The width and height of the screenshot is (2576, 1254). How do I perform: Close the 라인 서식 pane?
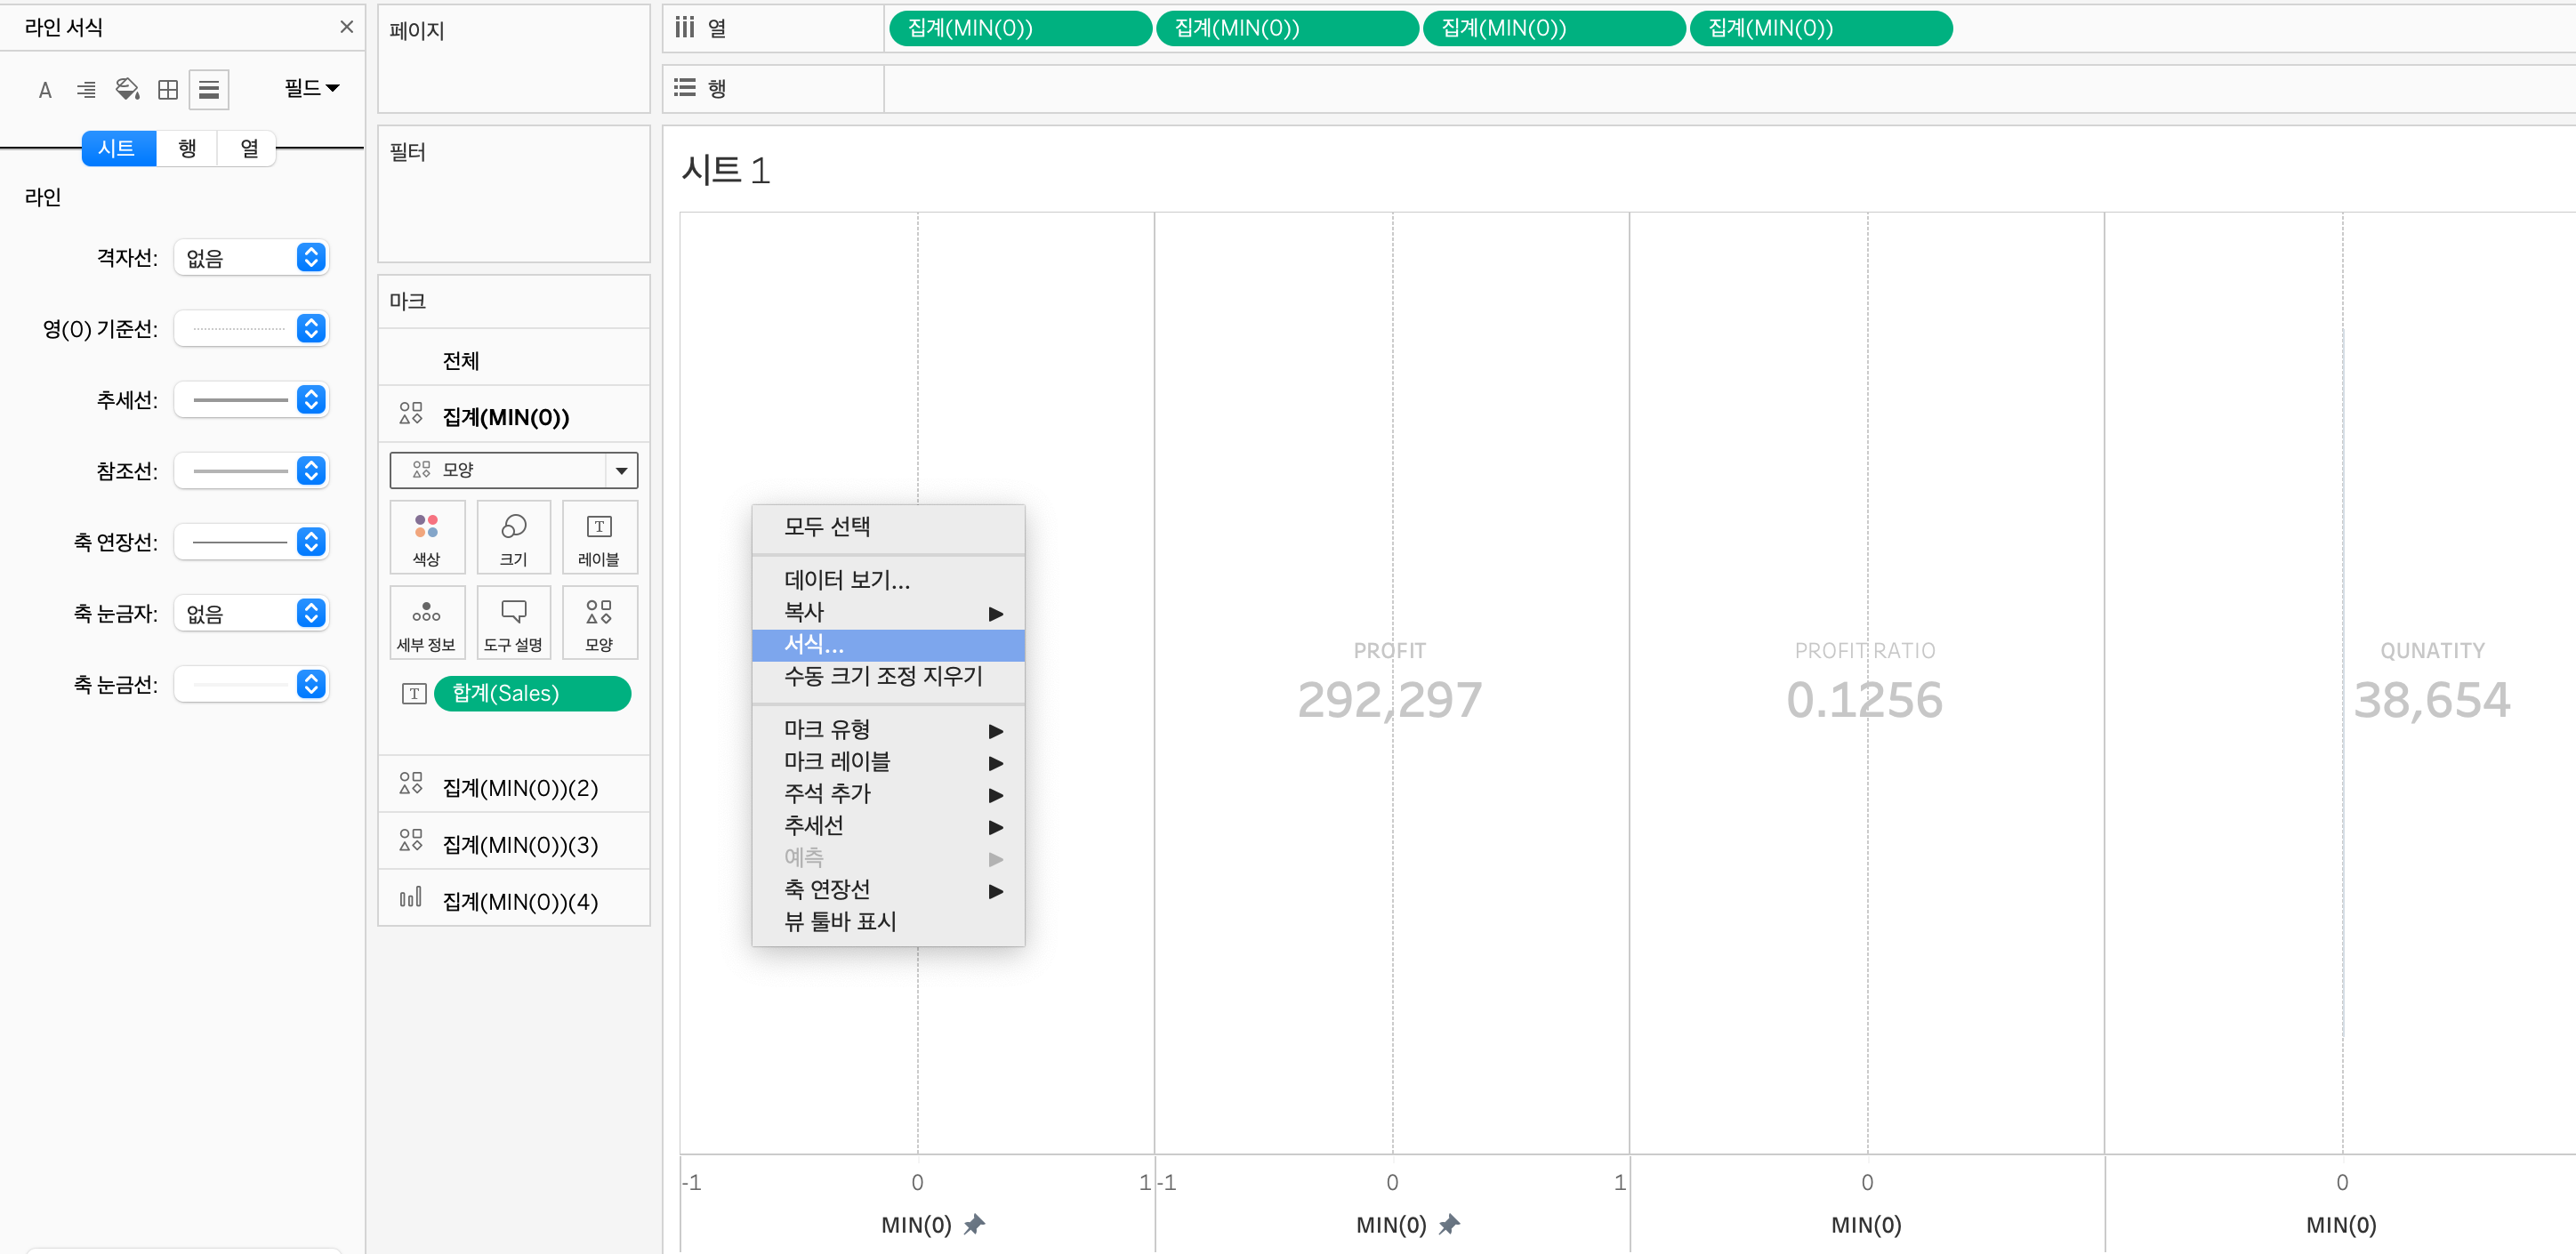346,27
